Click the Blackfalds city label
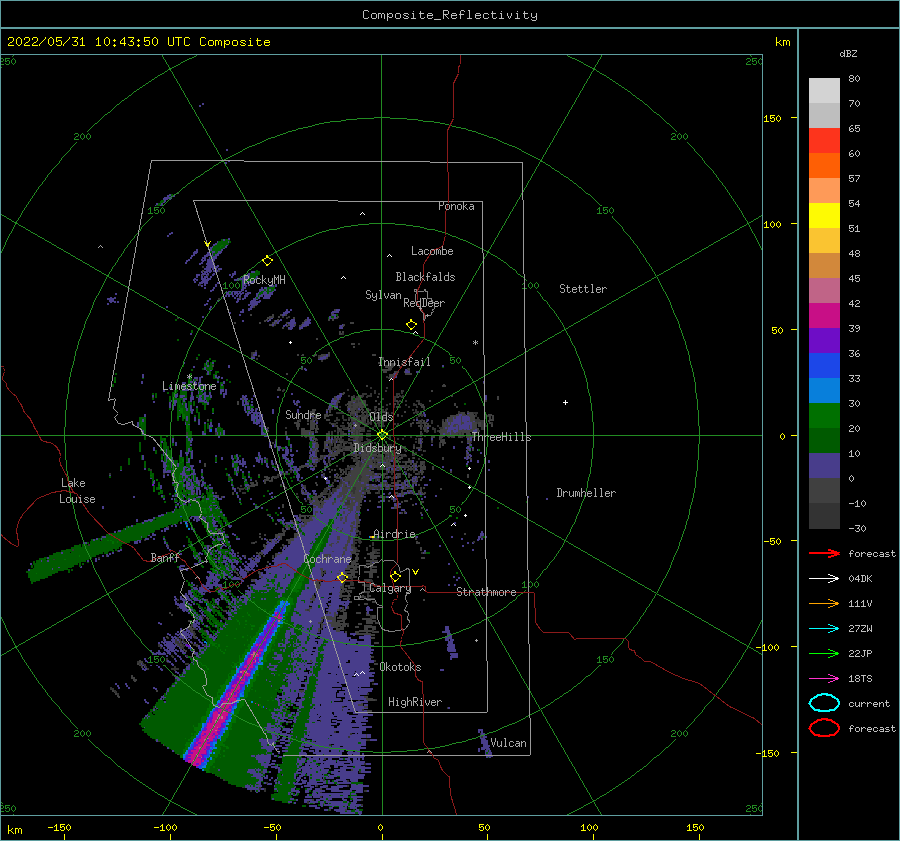This screenshot has width=900, height=841. (425, 277)
